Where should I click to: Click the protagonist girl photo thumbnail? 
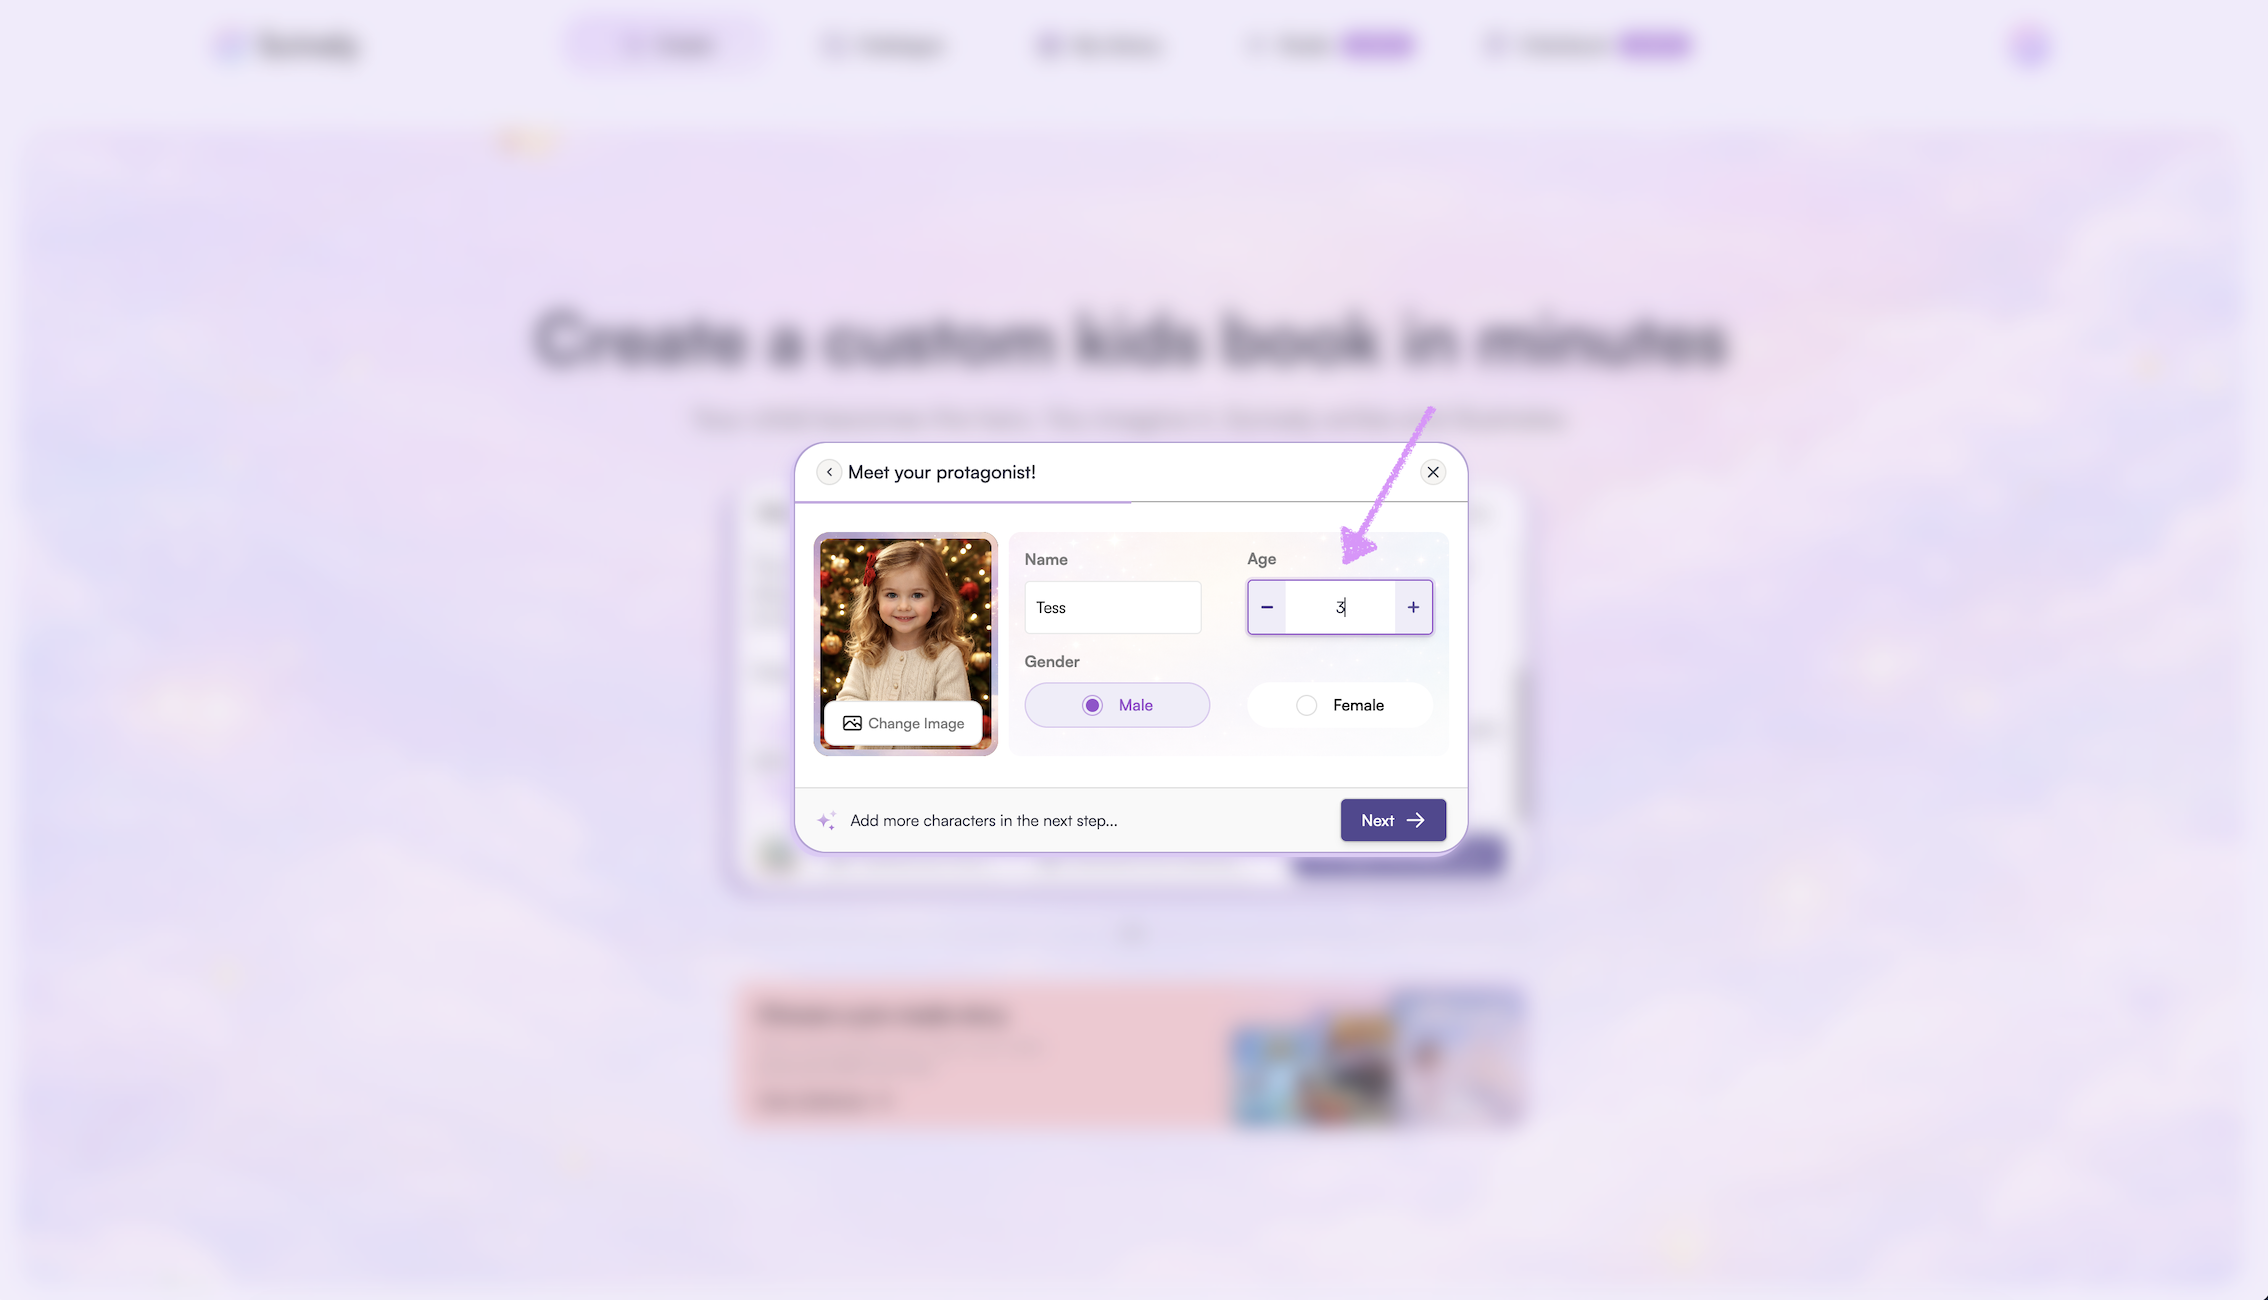[906, 620]
